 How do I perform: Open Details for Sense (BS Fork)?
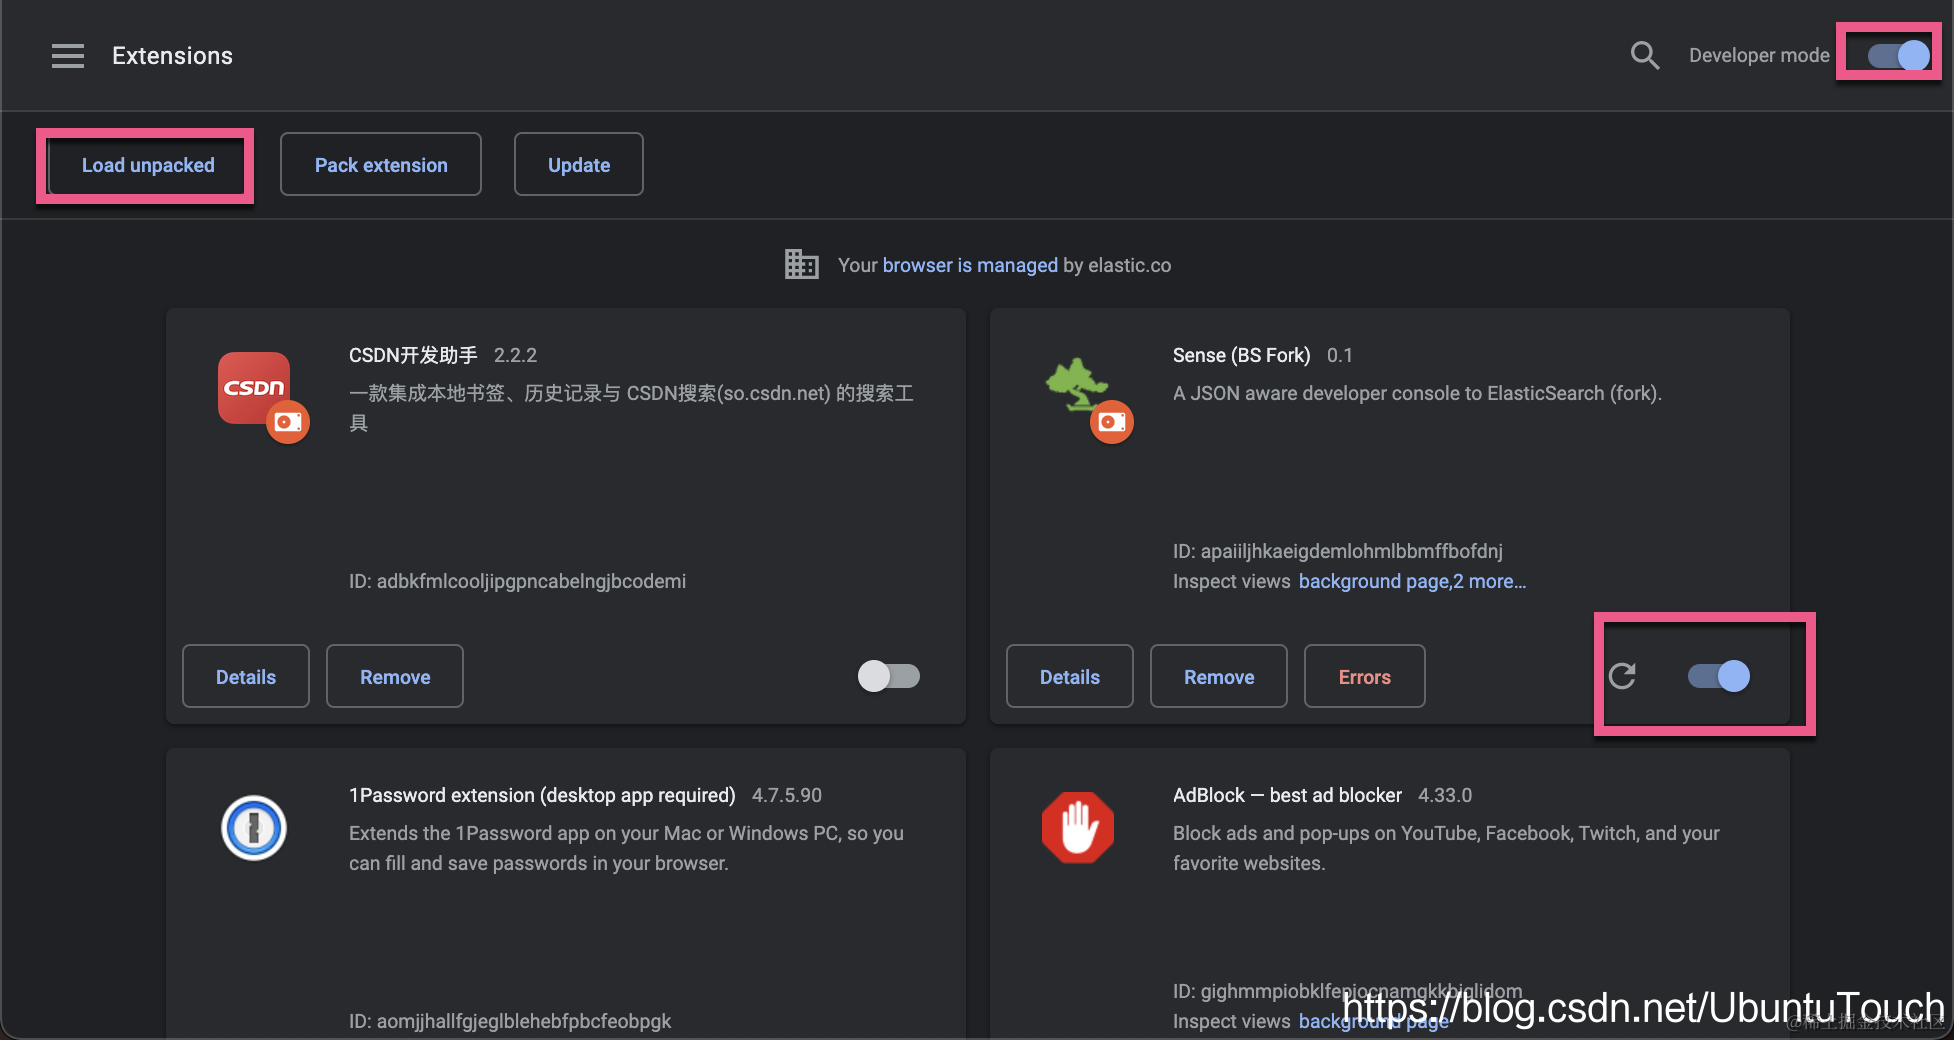pyautogui.click(x=1070, y=677)
